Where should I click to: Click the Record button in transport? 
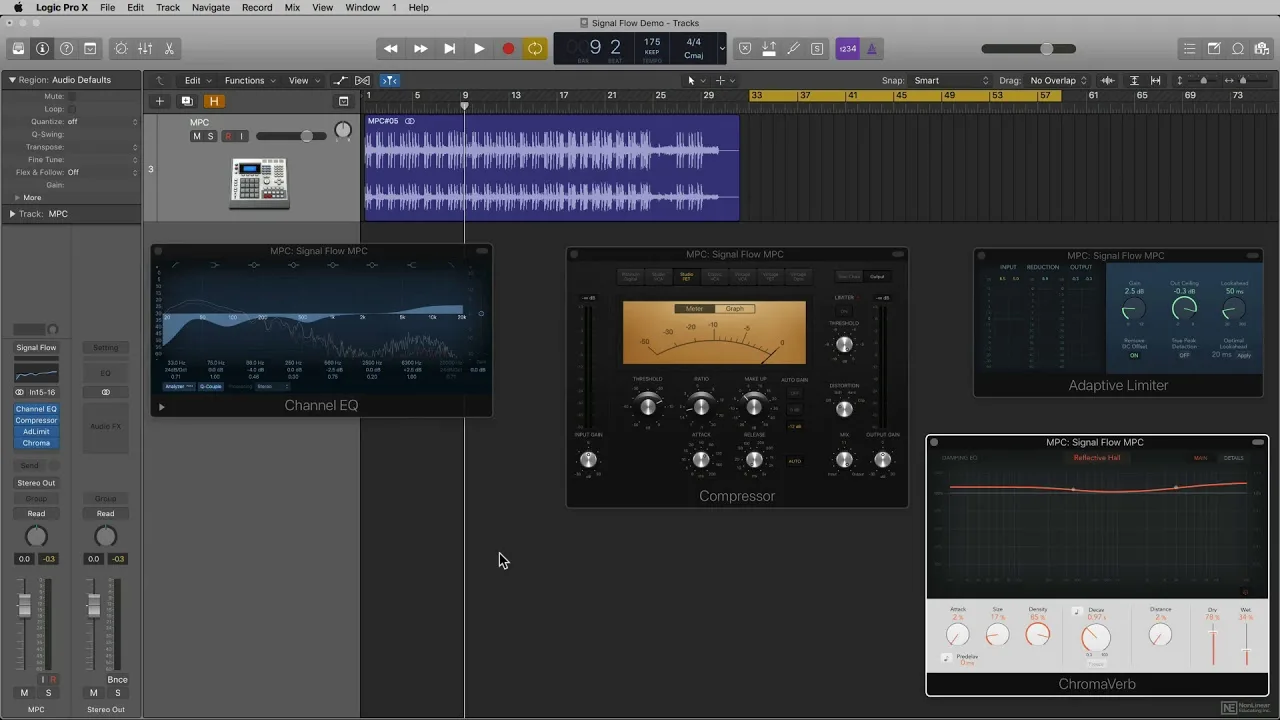tap(508, 49)
